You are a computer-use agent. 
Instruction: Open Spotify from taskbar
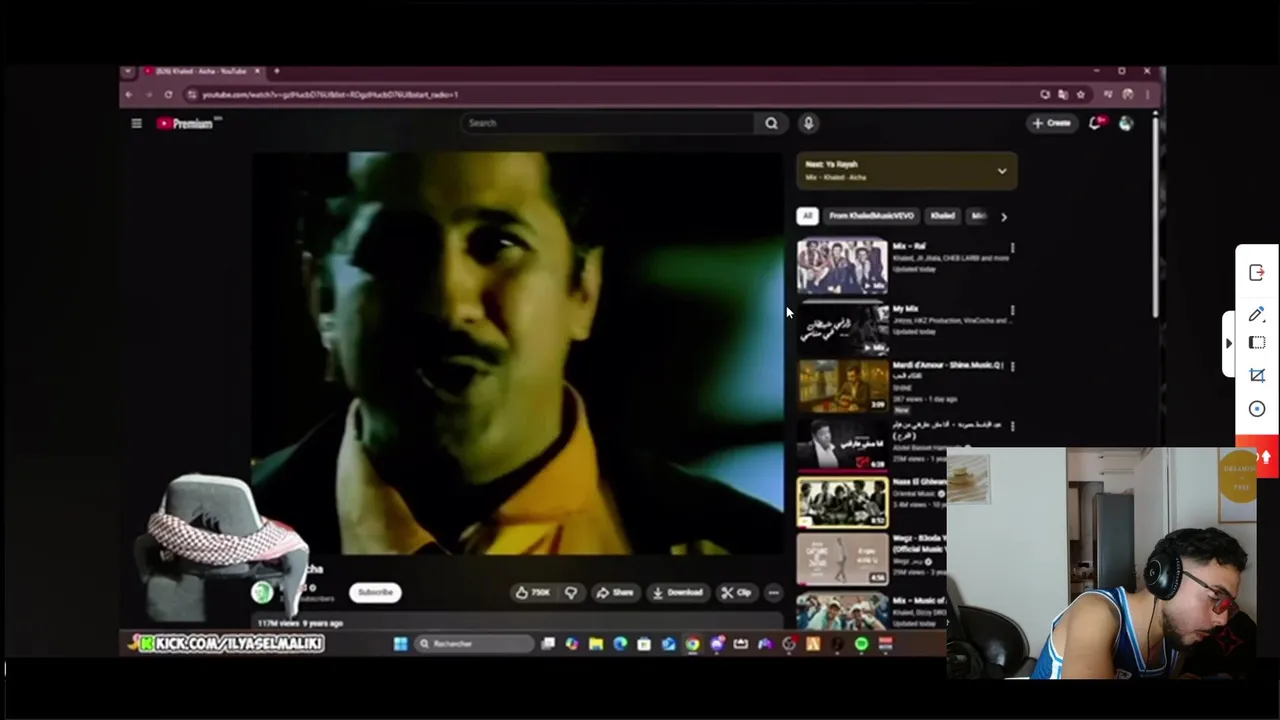coord(861,644)
